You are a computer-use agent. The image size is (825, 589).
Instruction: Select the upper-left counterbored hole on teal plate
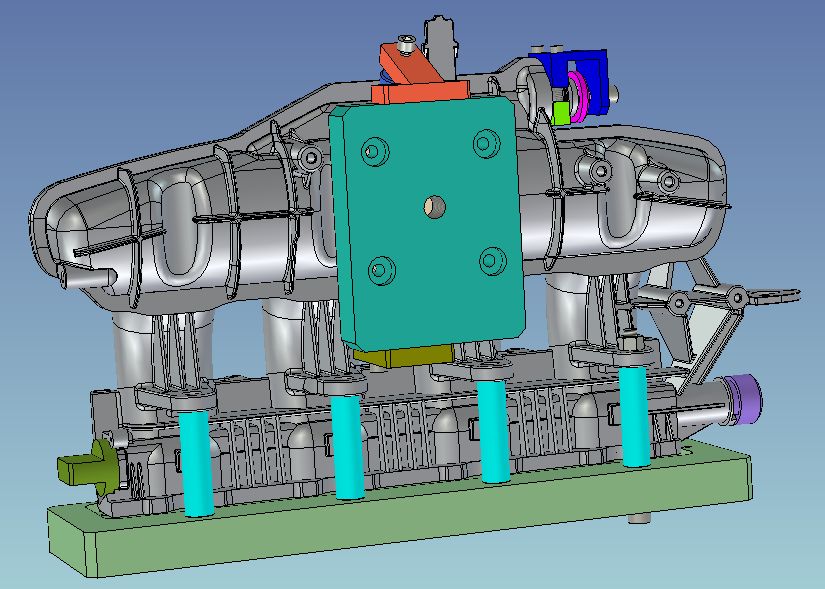point(375,152)
